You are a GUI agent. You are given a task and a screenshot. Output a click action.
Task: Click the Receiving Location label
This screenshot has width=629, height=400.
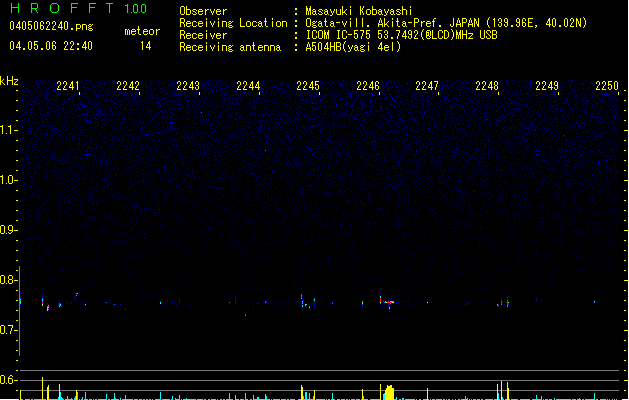(233, 23)
